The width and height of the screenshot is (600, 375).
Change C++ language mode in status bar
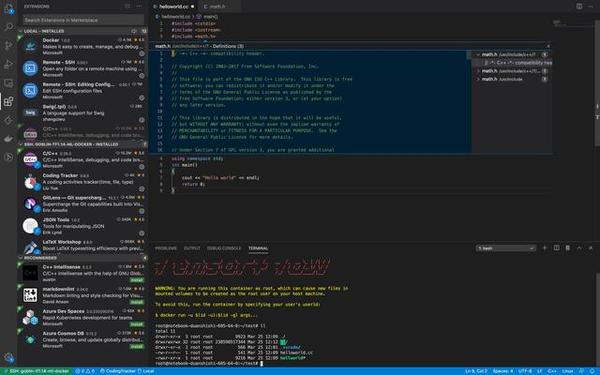(552, 371)
